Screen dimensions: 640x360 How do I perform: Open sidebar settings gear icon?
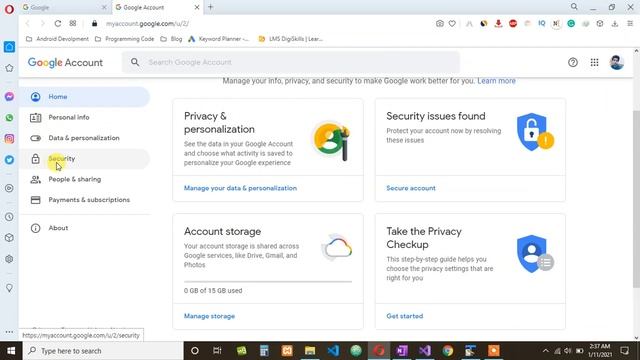(9, 259)
